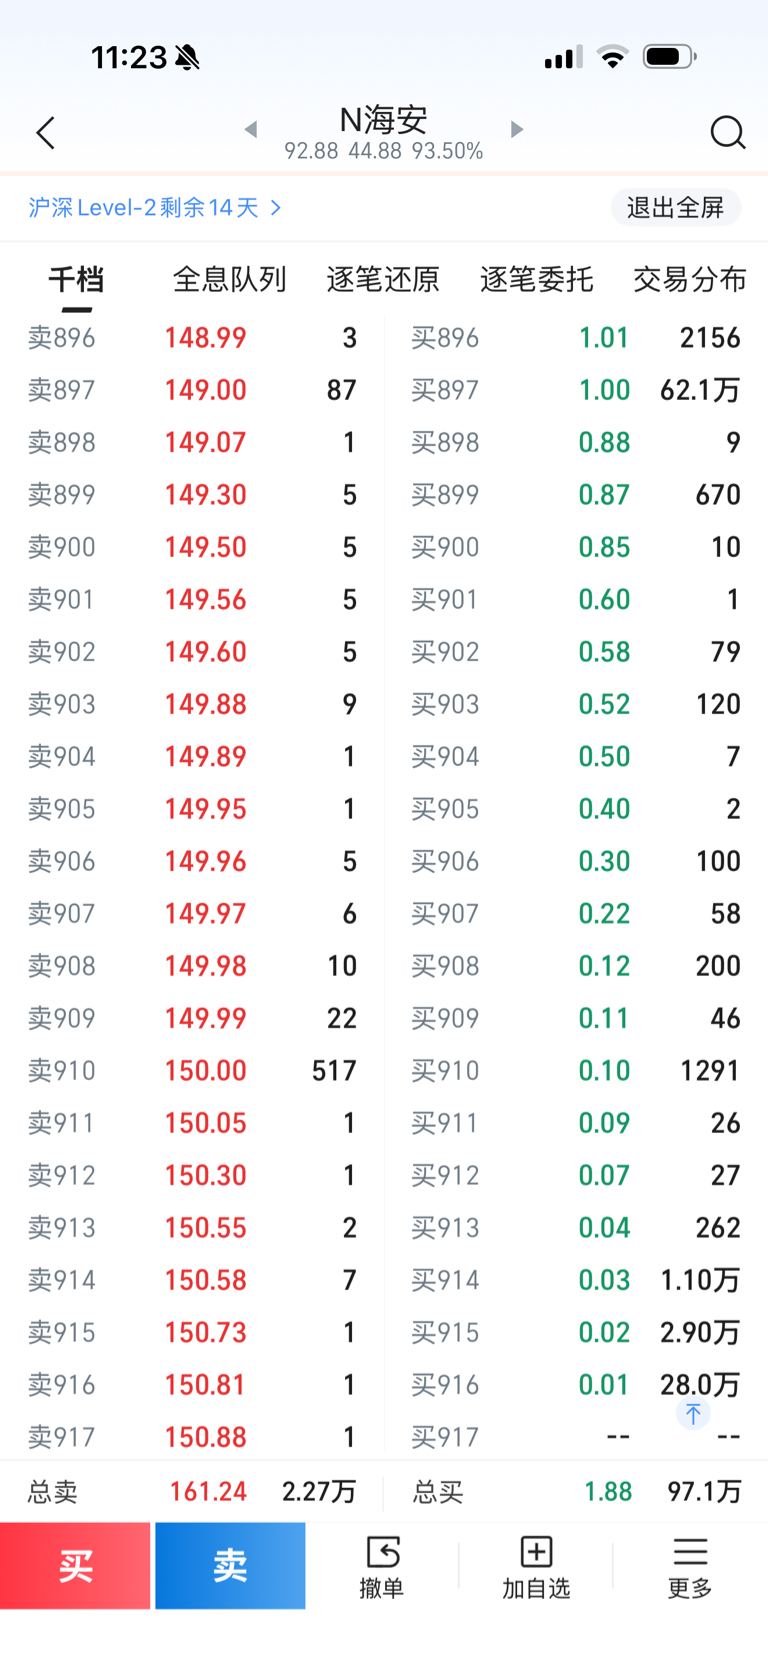Open the 交易分布 tab
The image size is (768, 1669).
coord(690,280)
